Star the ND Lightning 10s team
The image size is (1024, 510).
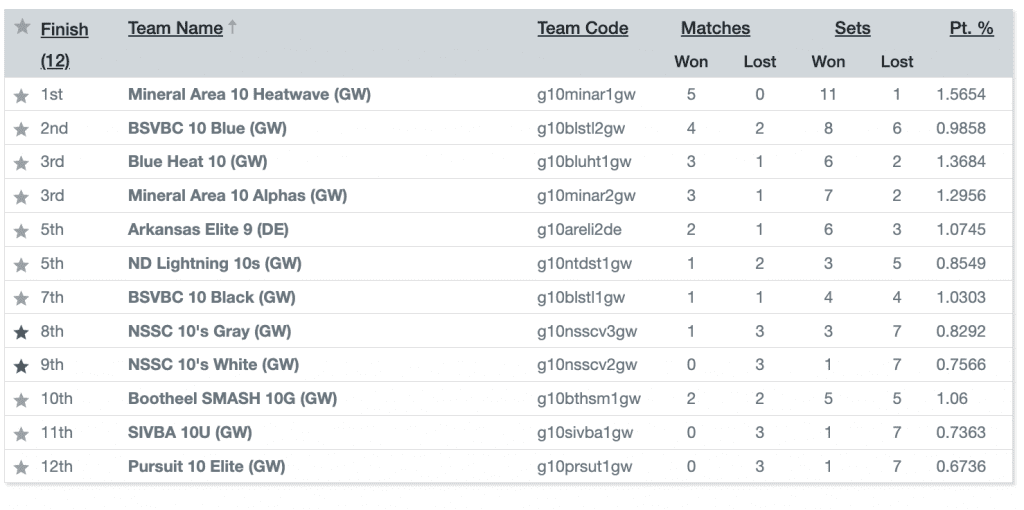point(22,264)
